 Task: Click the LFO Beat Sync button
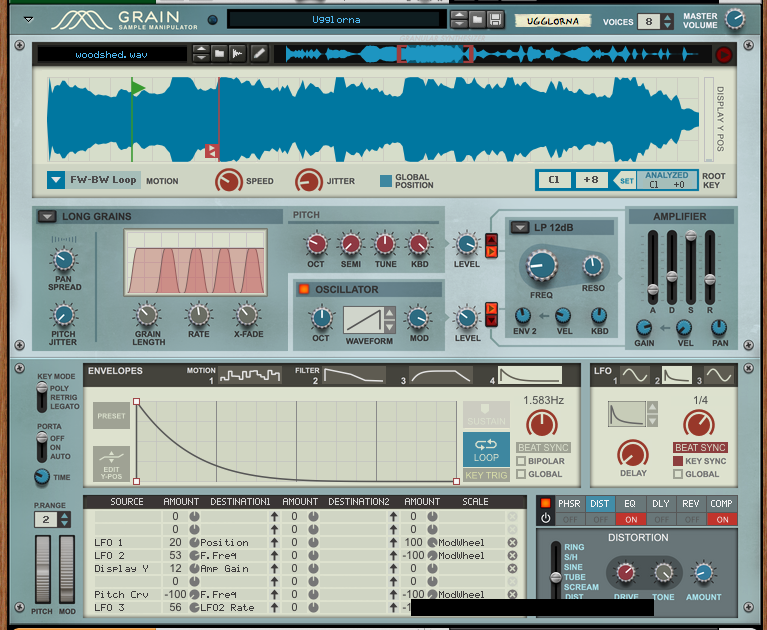click(700, 448)
